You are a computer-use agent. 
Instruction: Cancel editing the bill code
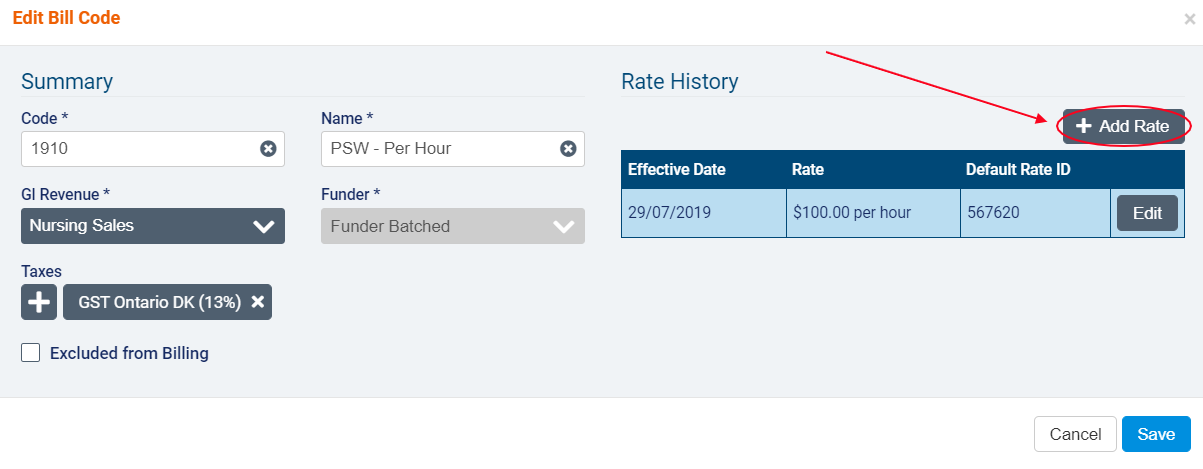click(1075, 434)
